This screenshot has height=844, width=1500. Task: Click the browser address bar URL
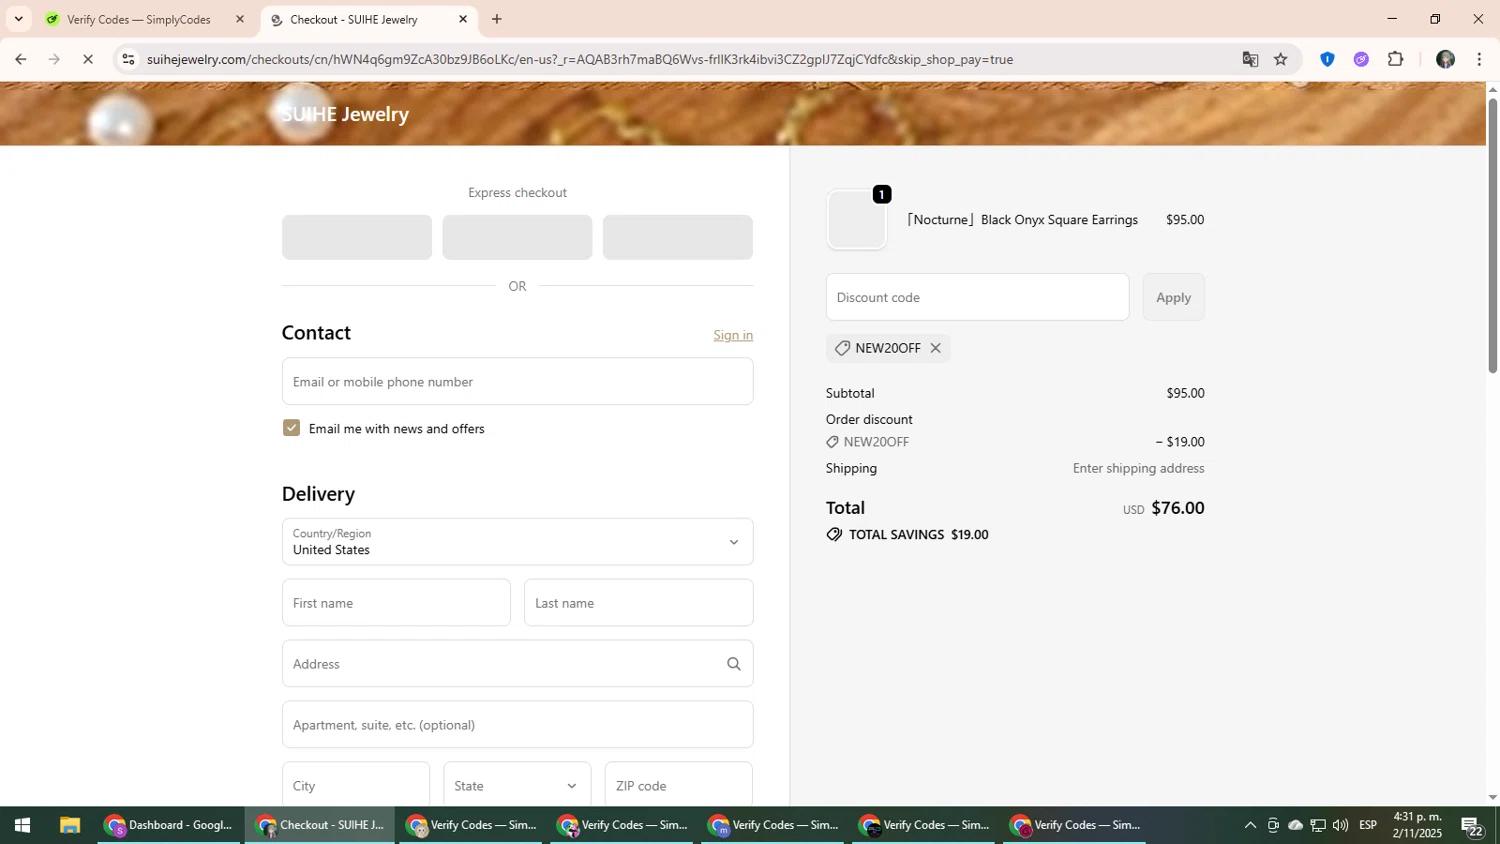pyautogui.click(x=580, y=59)
